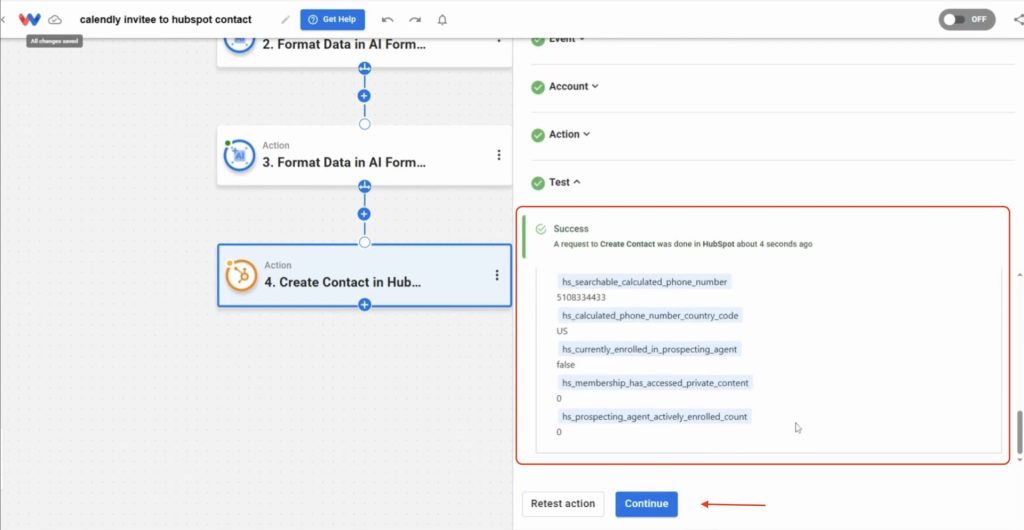Select step 4 Create Contact in HubSpot
Viewport: 1024px width, 530px height.
point(364,275)
